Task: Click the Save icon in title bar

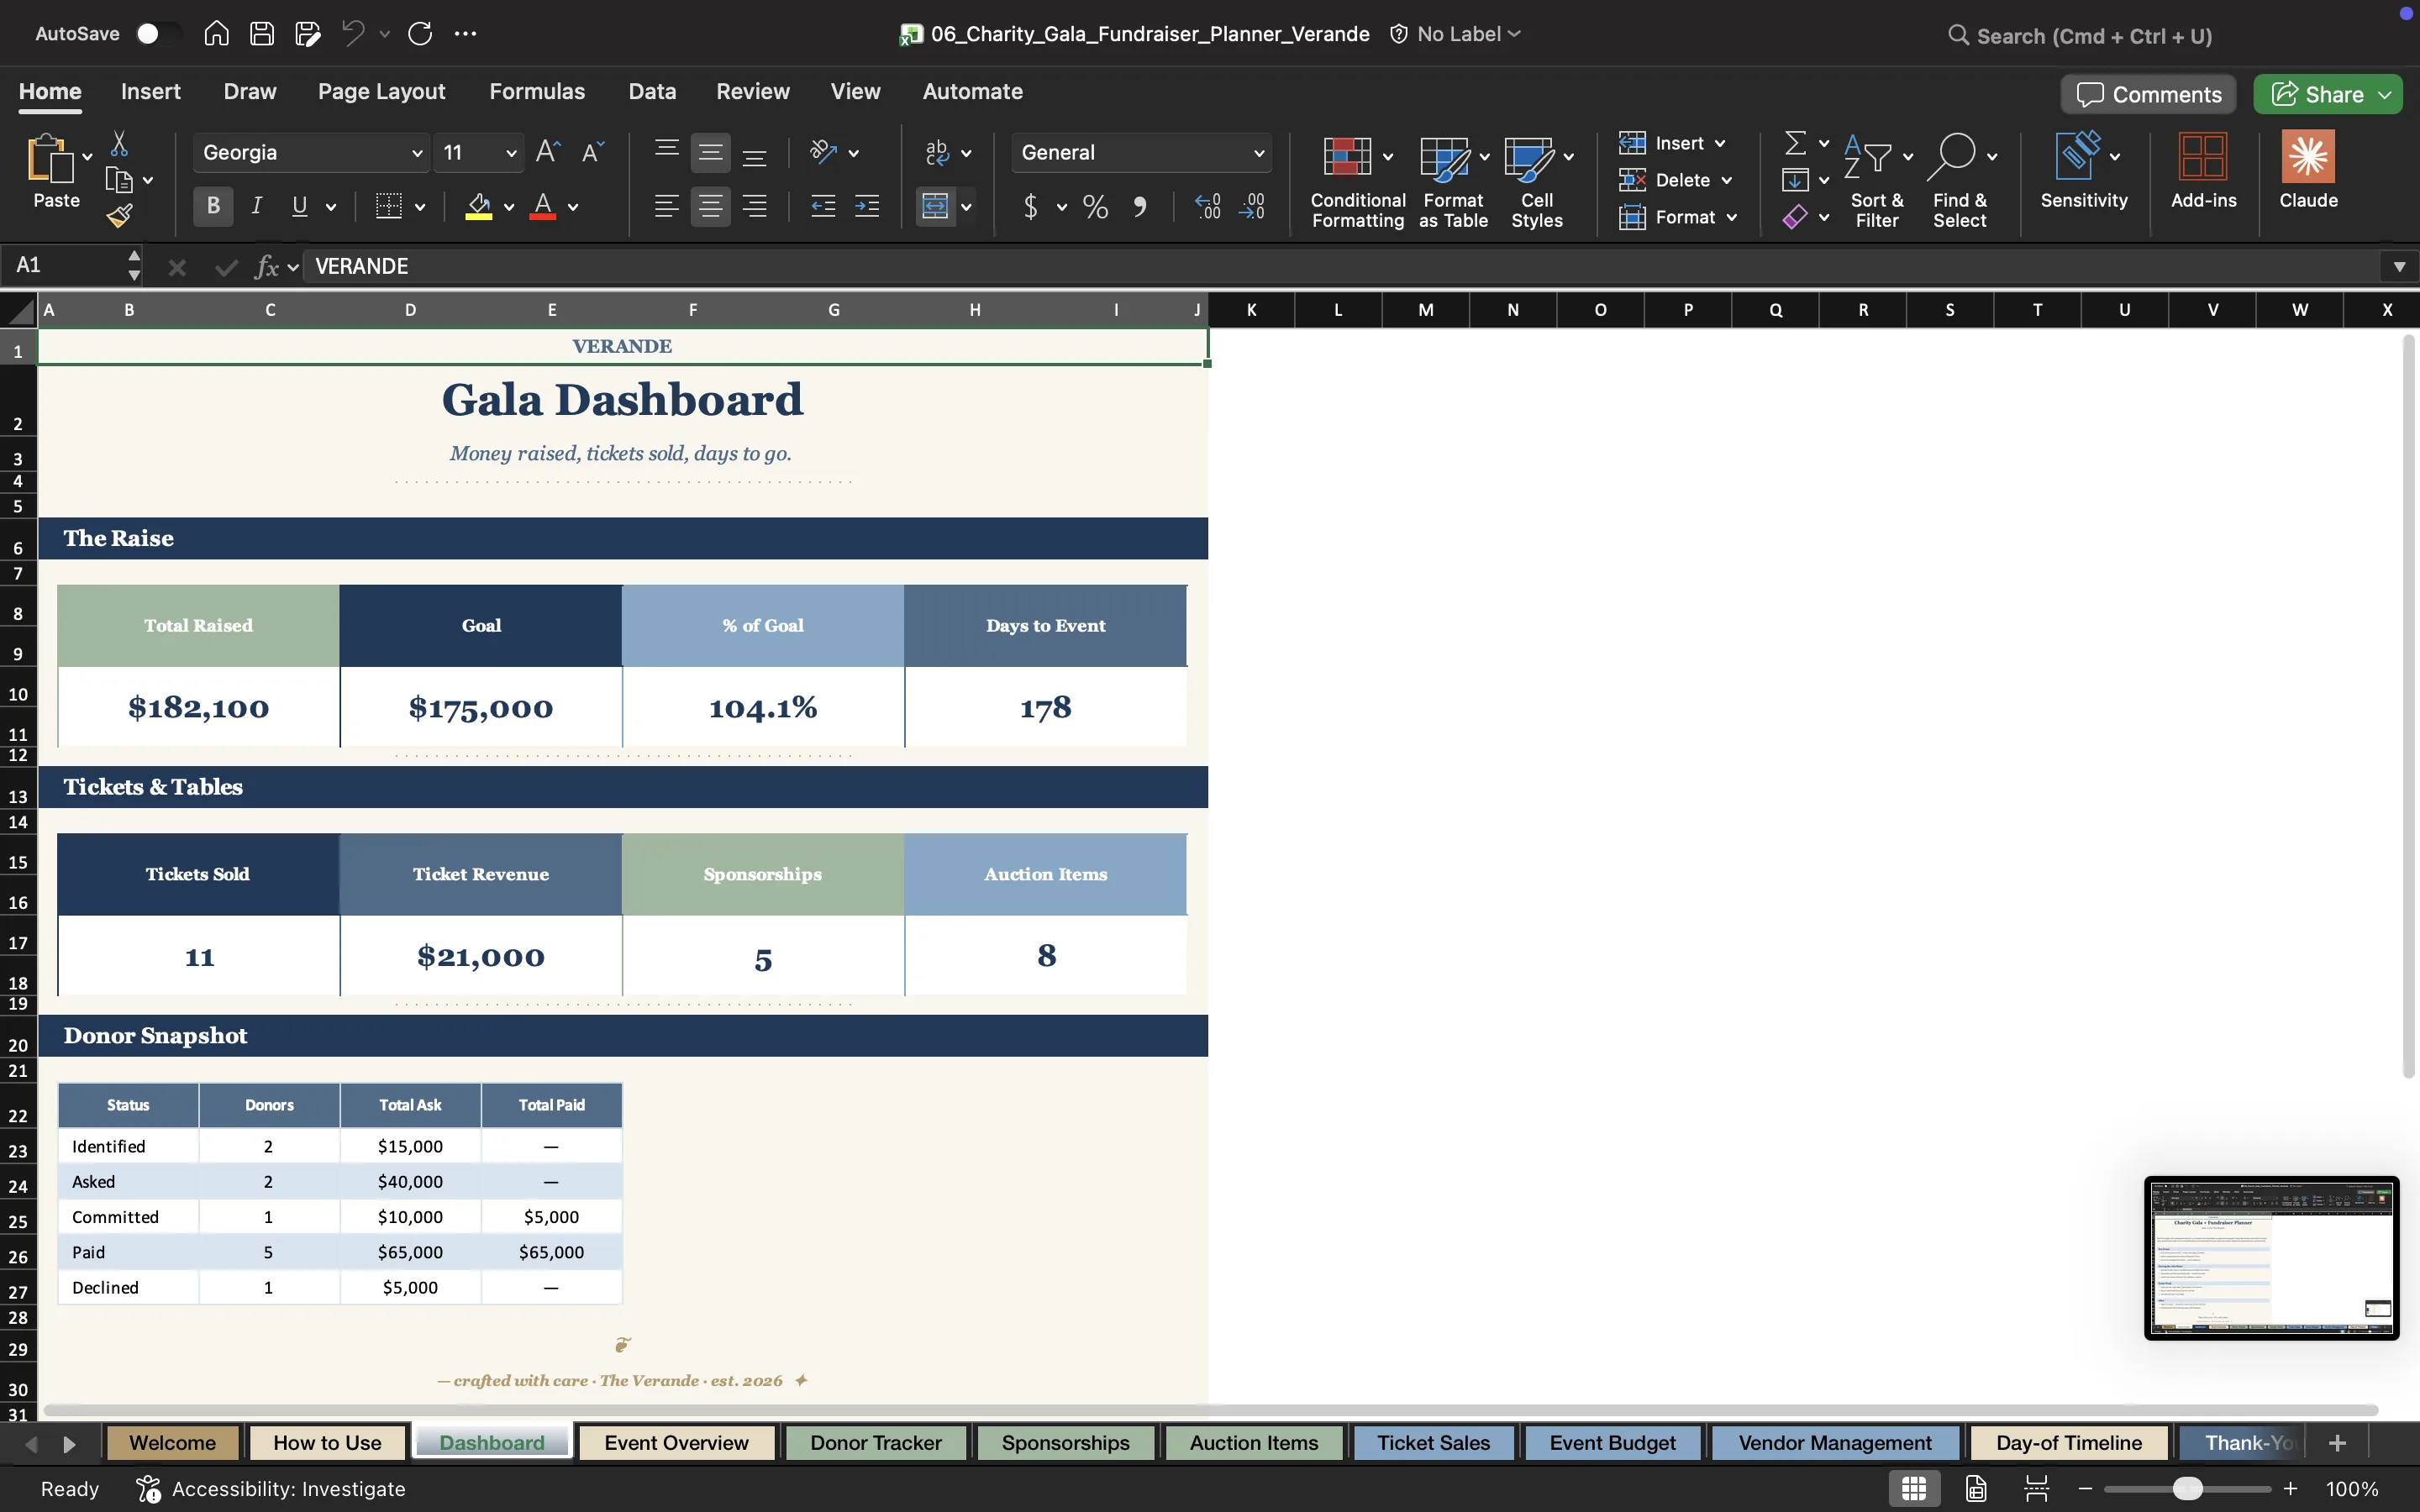Action: (x=262, y=34)
